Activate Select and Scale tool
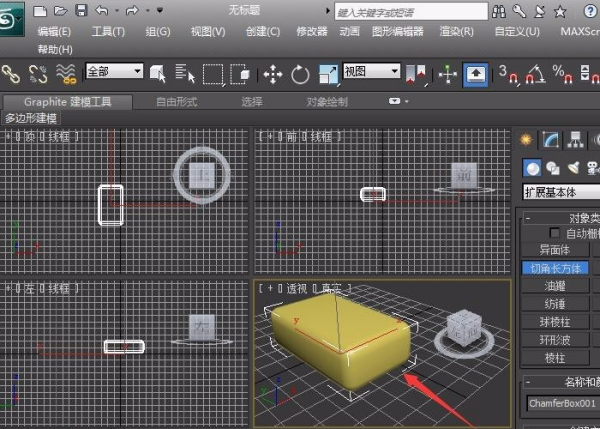 coord(328,74)
